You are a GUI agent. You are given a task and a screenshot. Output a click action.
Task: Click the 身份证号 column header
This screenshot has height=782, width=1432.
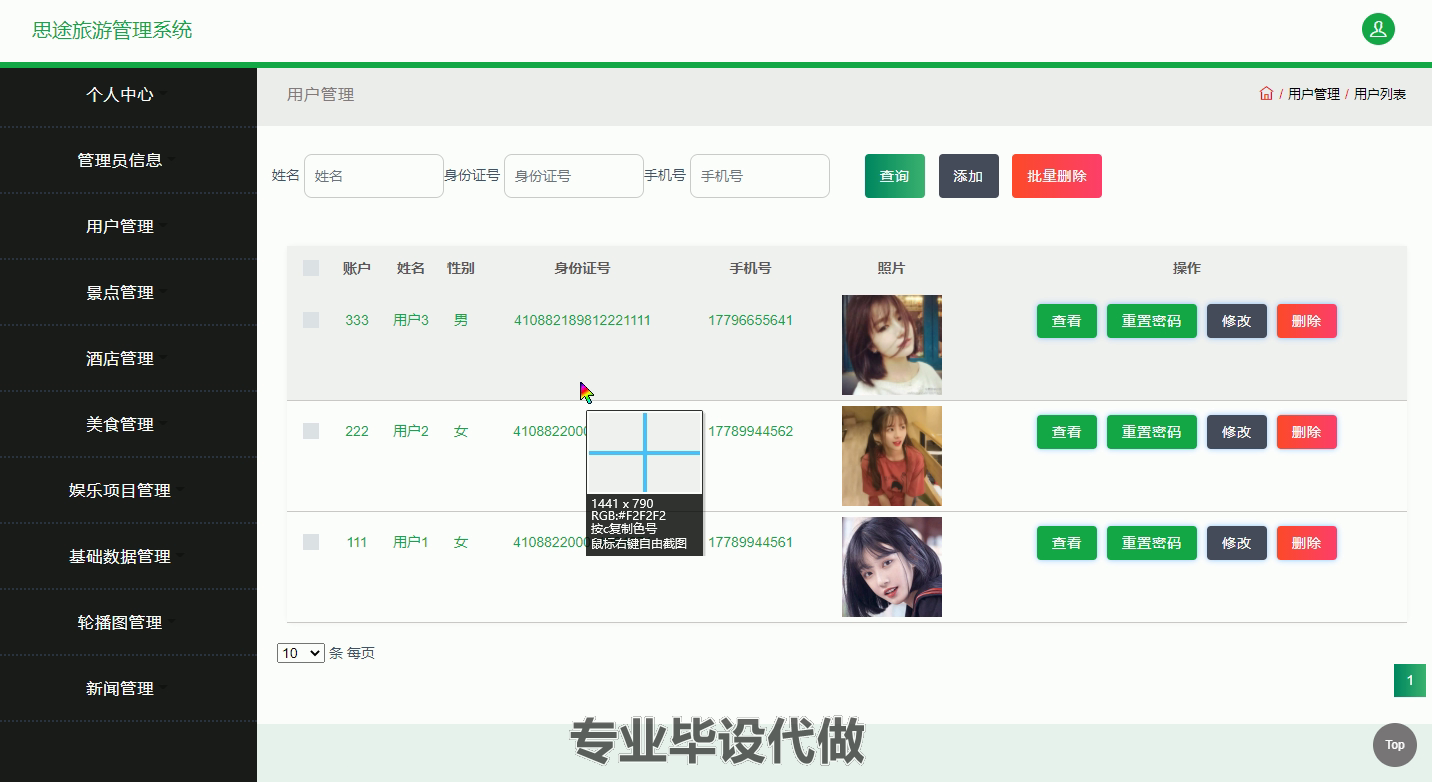coord(582,268)
